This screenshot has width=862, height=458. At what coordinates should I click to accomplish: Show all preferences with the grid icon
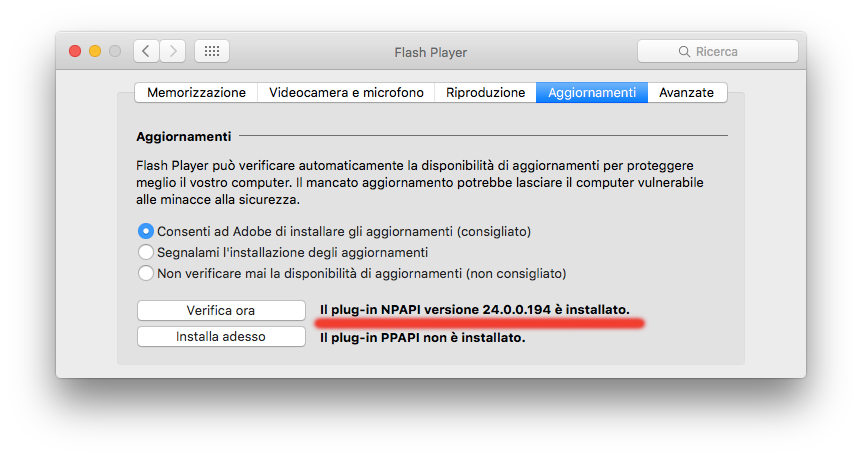pyautogui.click(x=212, y=51)
